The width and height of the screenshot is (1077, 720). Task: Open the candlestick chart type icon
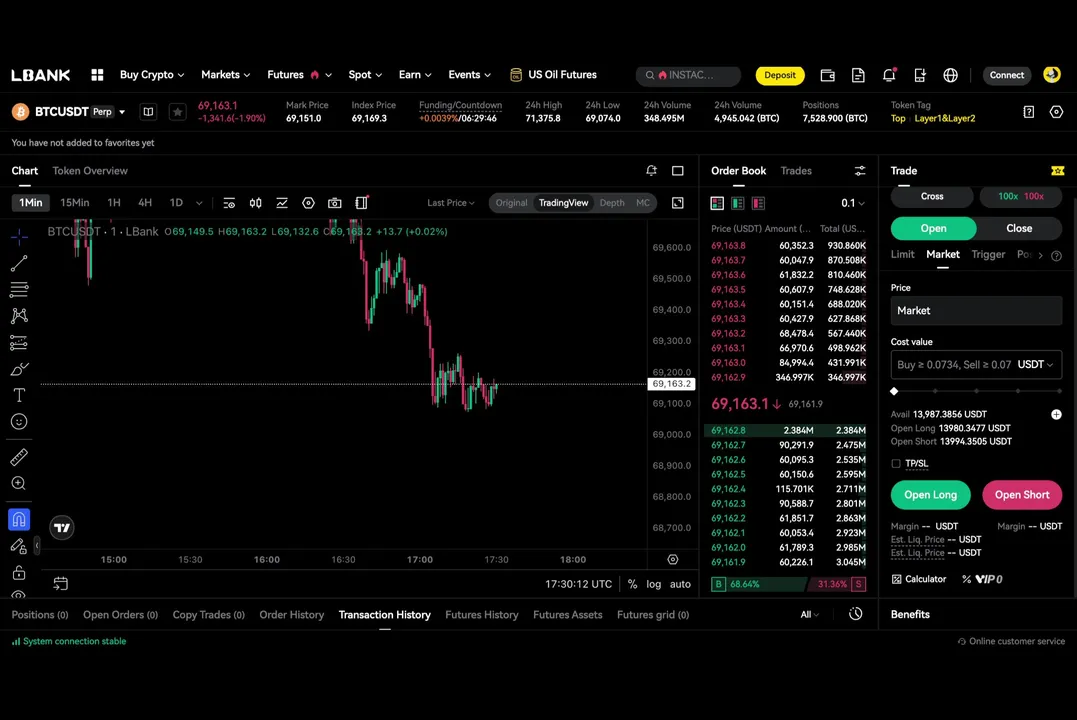pyautogui.click(x=256, y=203)
